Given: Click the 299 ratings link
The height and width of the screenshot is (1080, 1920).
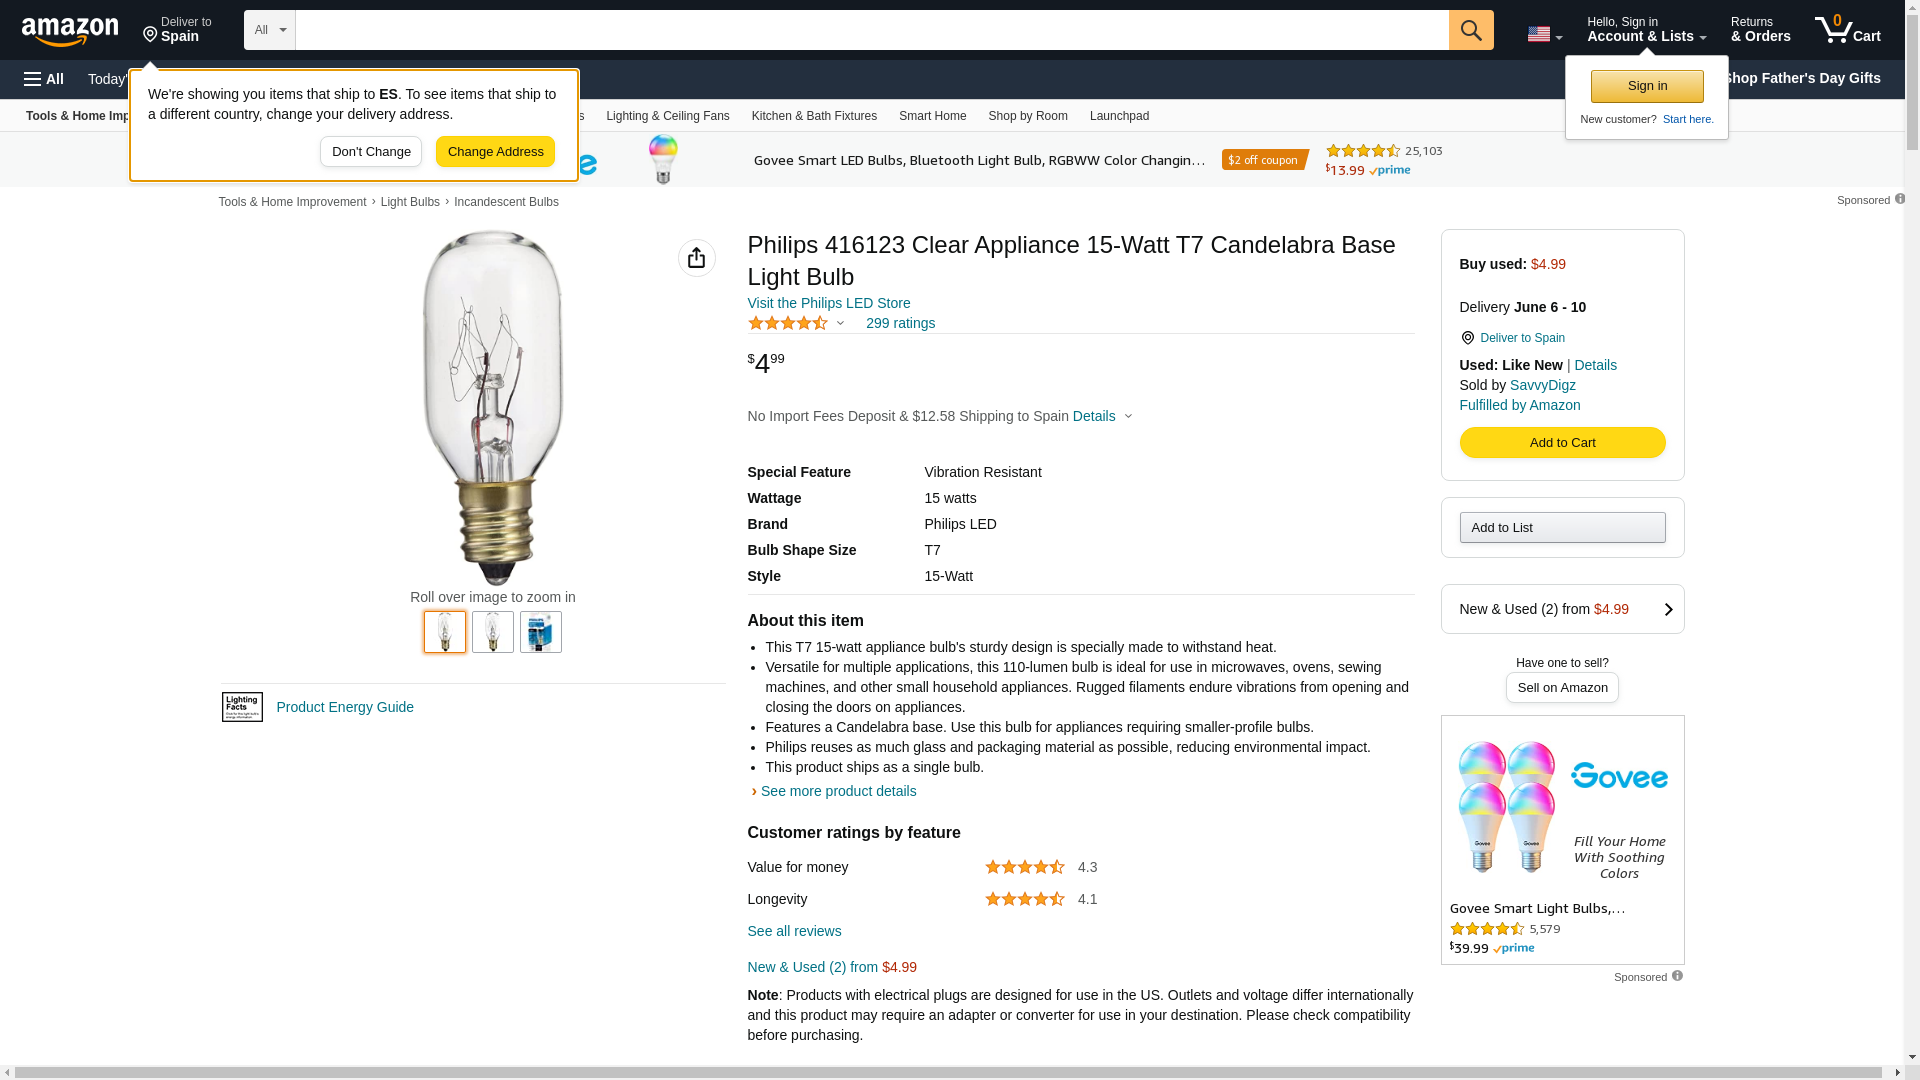Looking at the screenshot, I should [x=900, y=323].
